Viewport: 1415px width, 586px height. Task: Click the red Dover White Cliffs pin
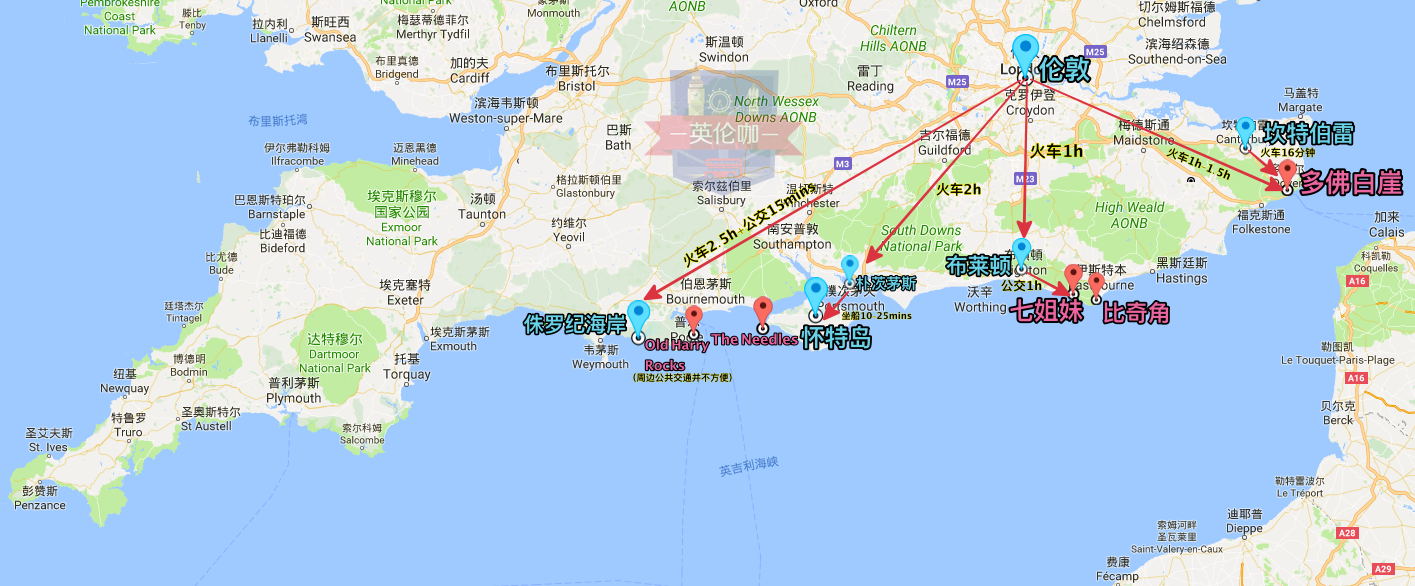coord(1287,171)
